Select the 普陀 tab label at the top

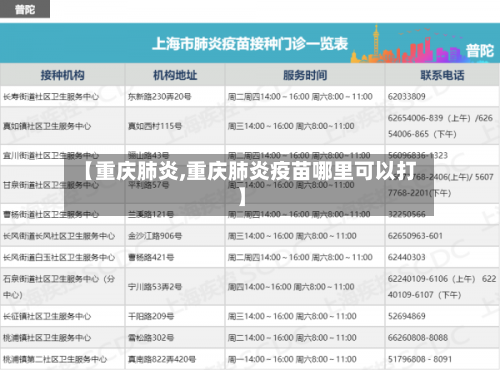coord(25,9)
